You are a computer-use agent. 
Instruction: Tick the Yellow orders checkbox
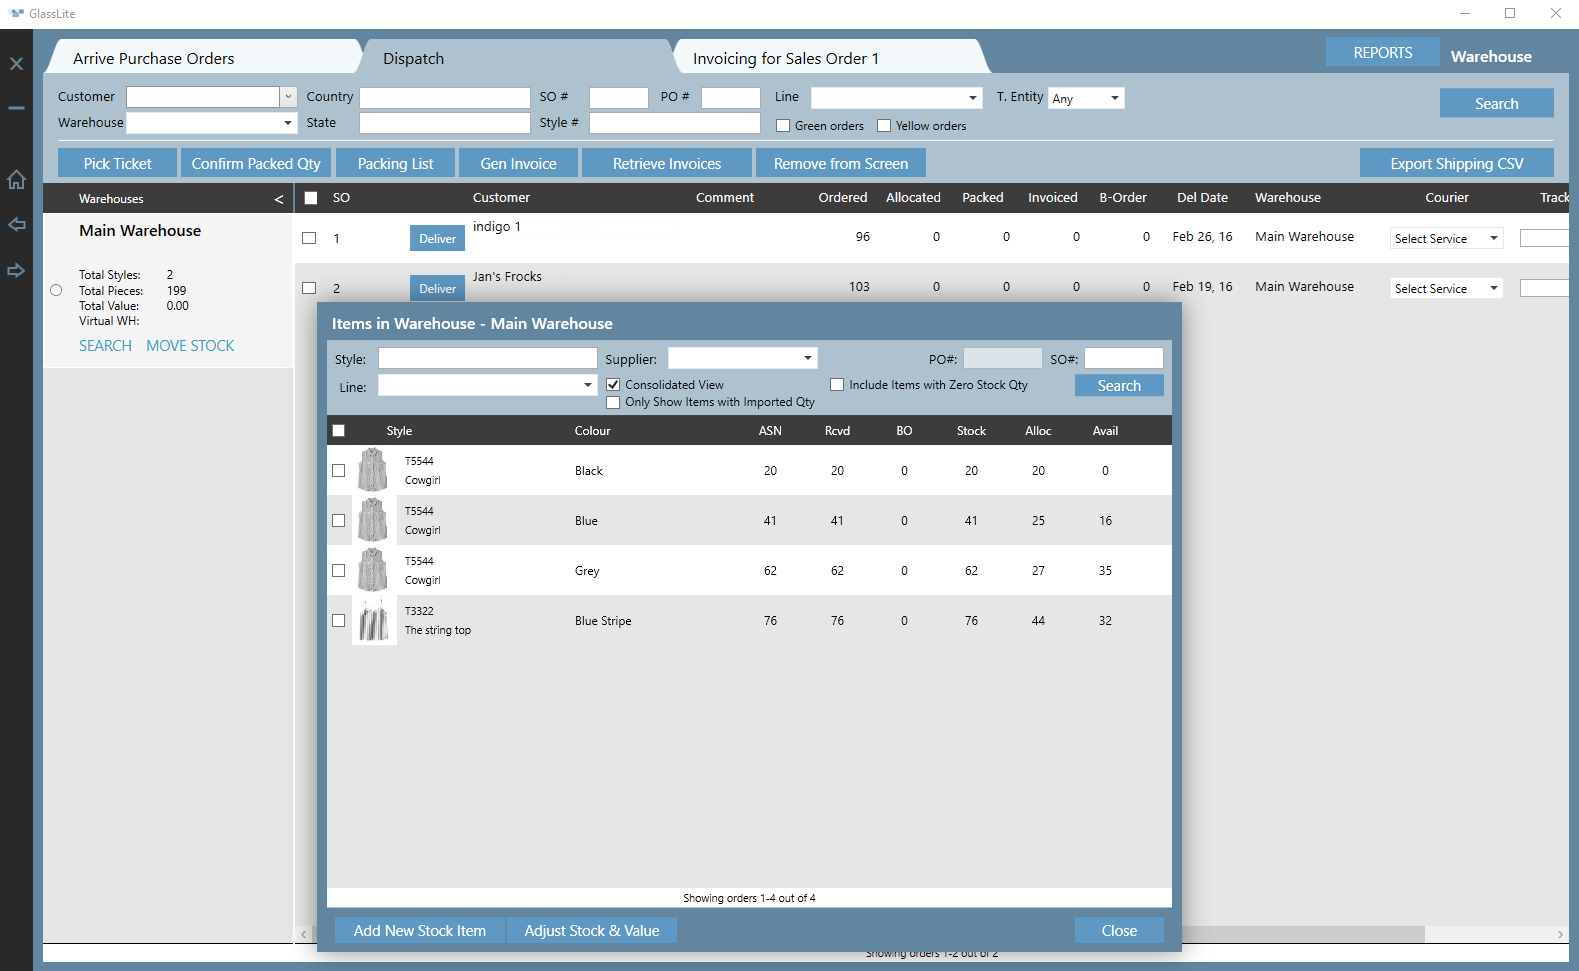pos(884,126)
